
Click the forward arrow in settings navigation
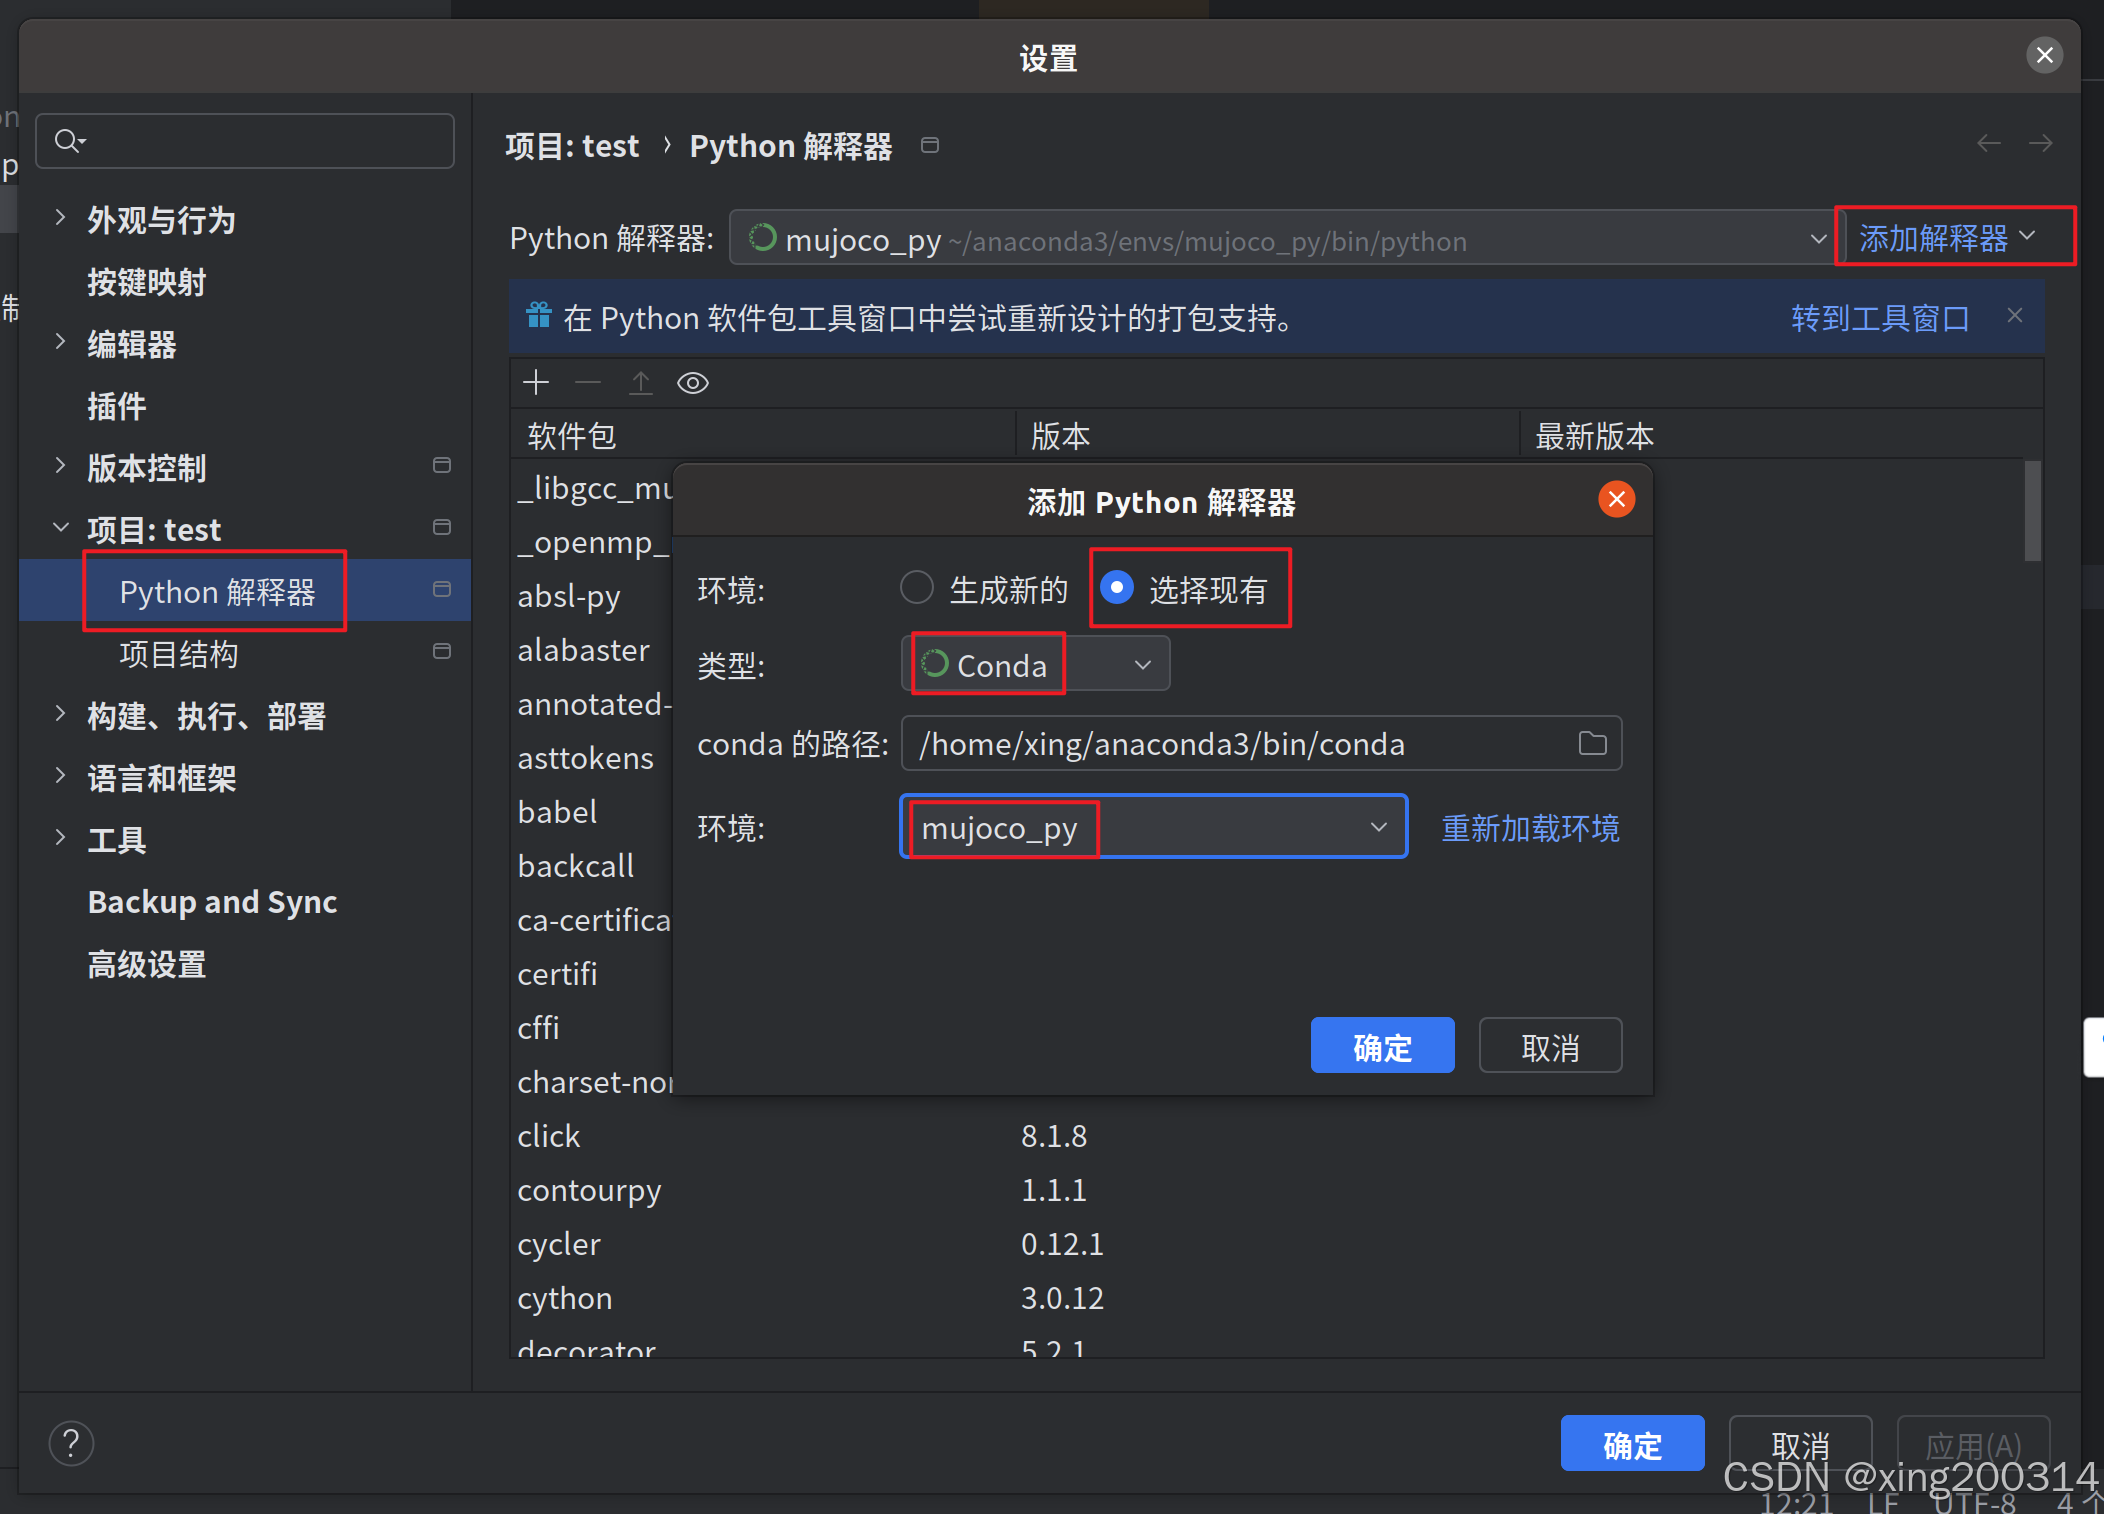pyautogui.click(x=2041, y=143)
